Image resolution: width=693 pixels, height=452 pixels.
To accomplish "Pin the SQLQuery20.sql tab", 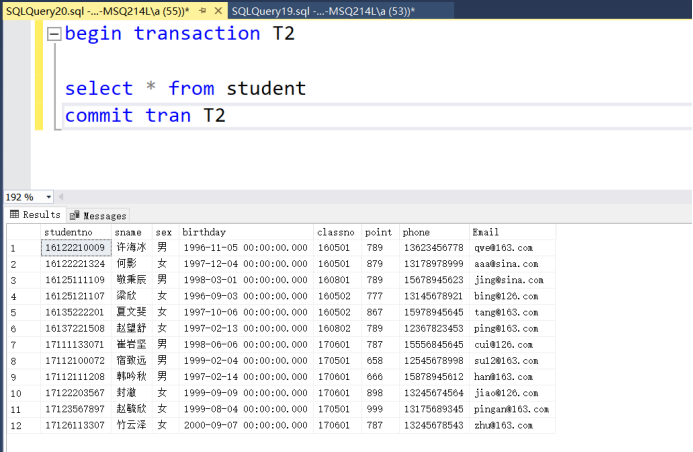I will point(203,11).
